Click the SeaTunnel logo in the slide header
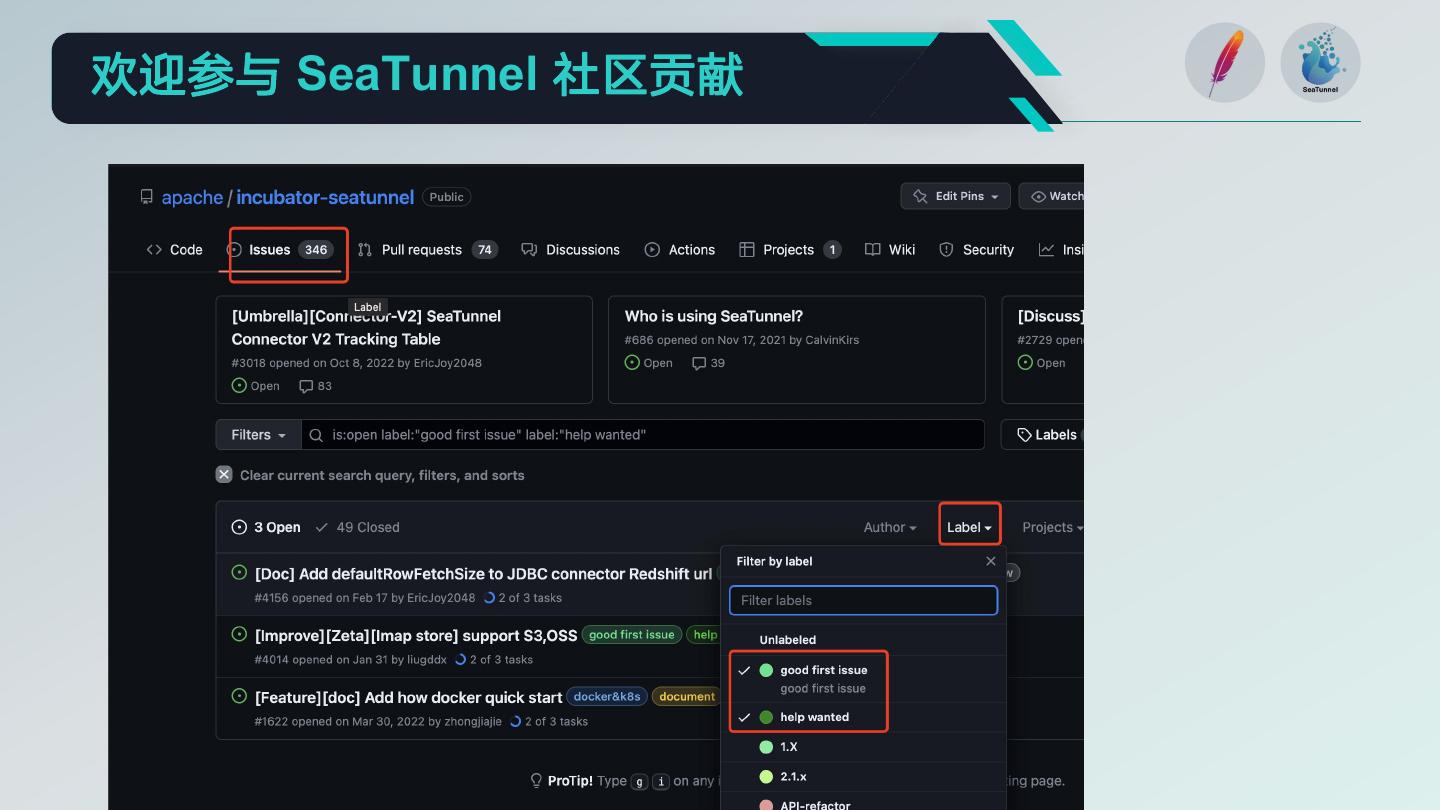1440x810 pixels. coord(1320,62)
